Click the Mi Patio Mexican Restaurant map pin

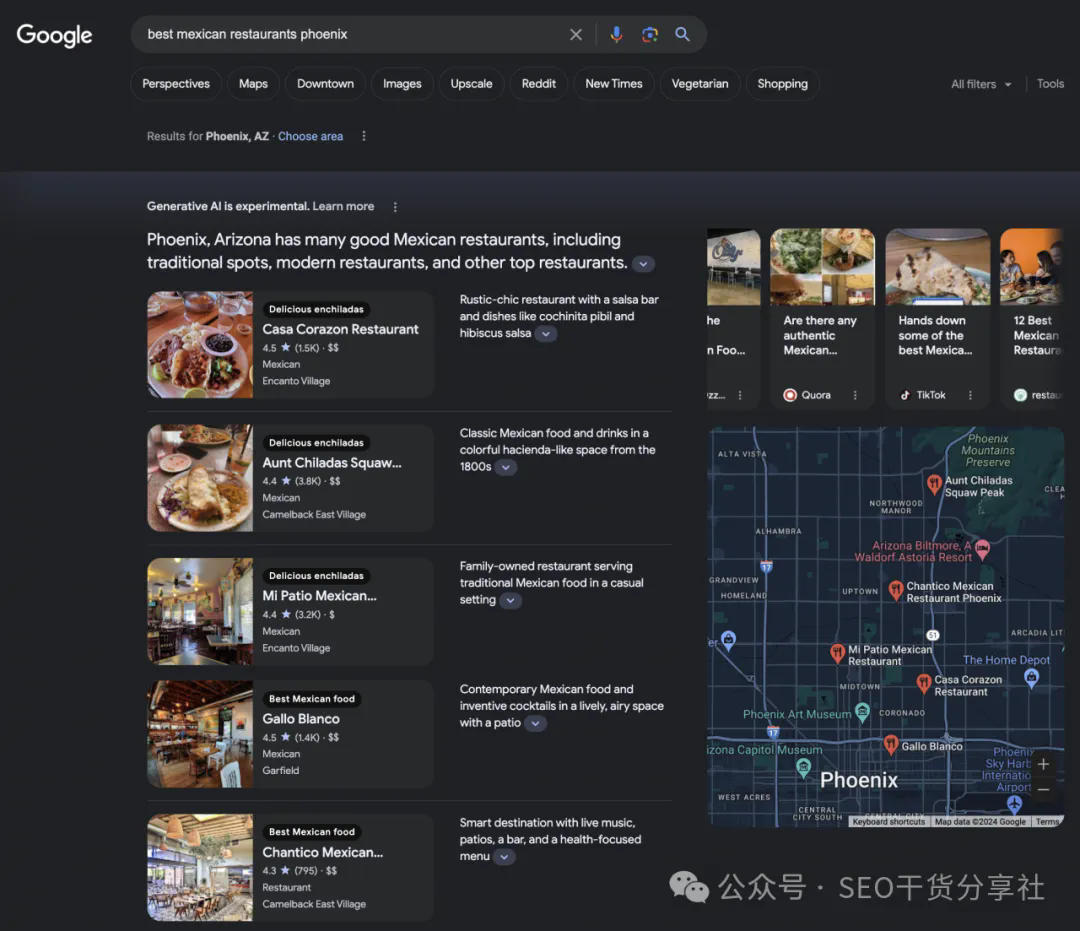coord(837,653)
